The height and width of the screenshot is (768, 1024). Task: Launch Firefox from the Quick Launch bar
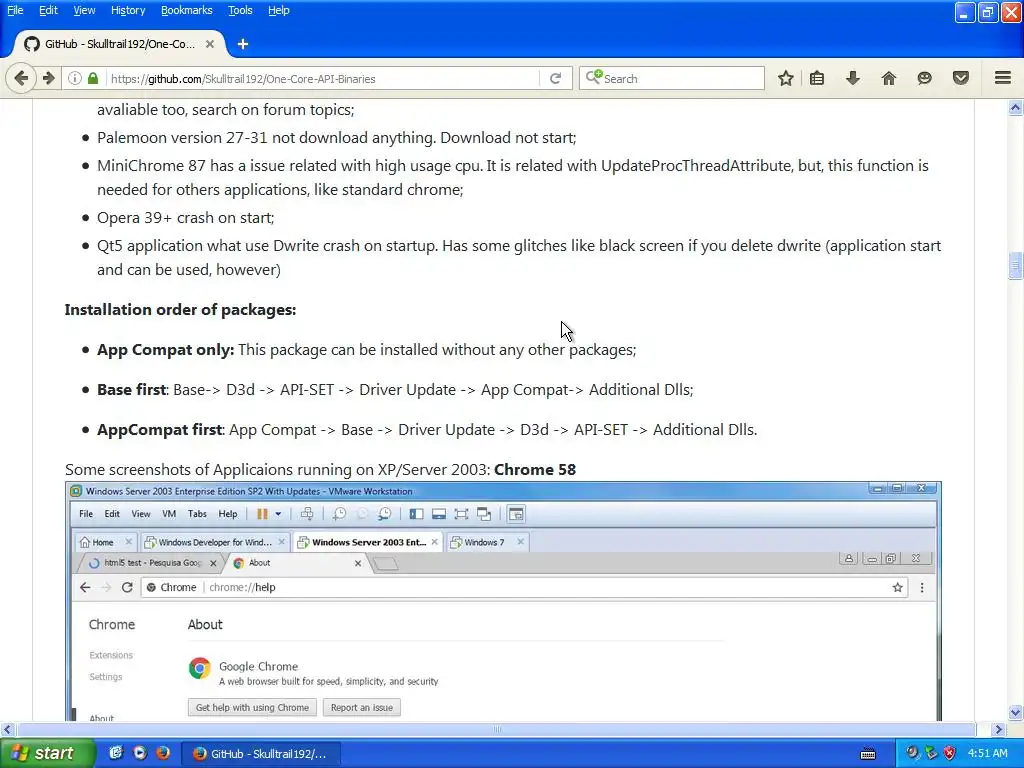click(163, 753)
